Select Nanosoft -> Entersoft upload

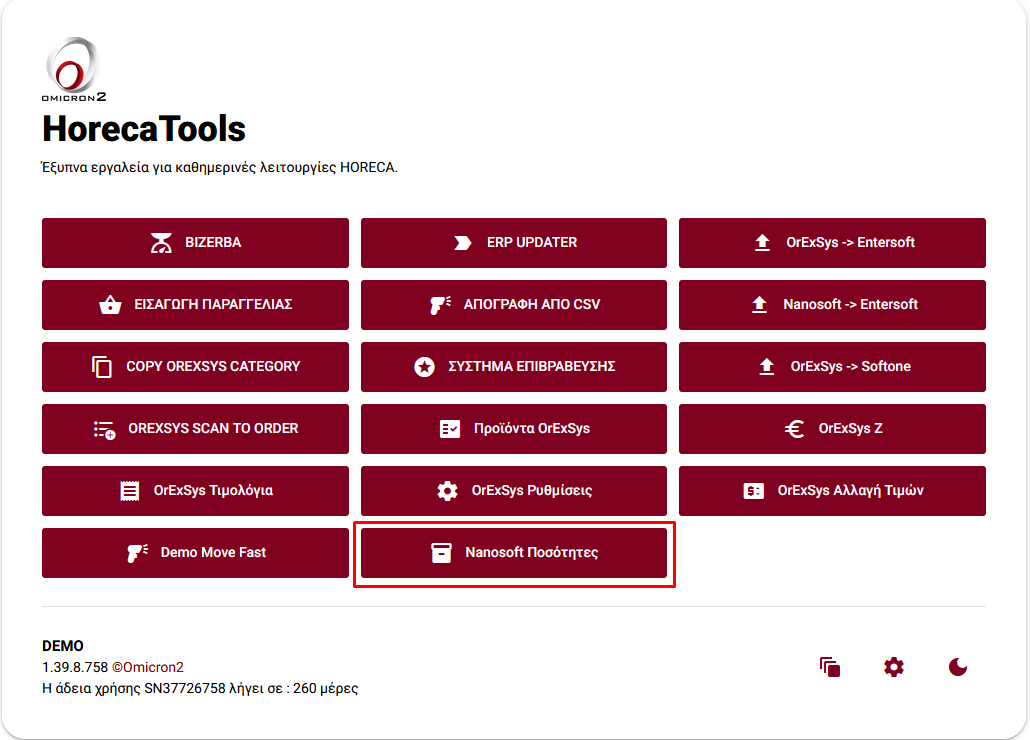[832, 305]
